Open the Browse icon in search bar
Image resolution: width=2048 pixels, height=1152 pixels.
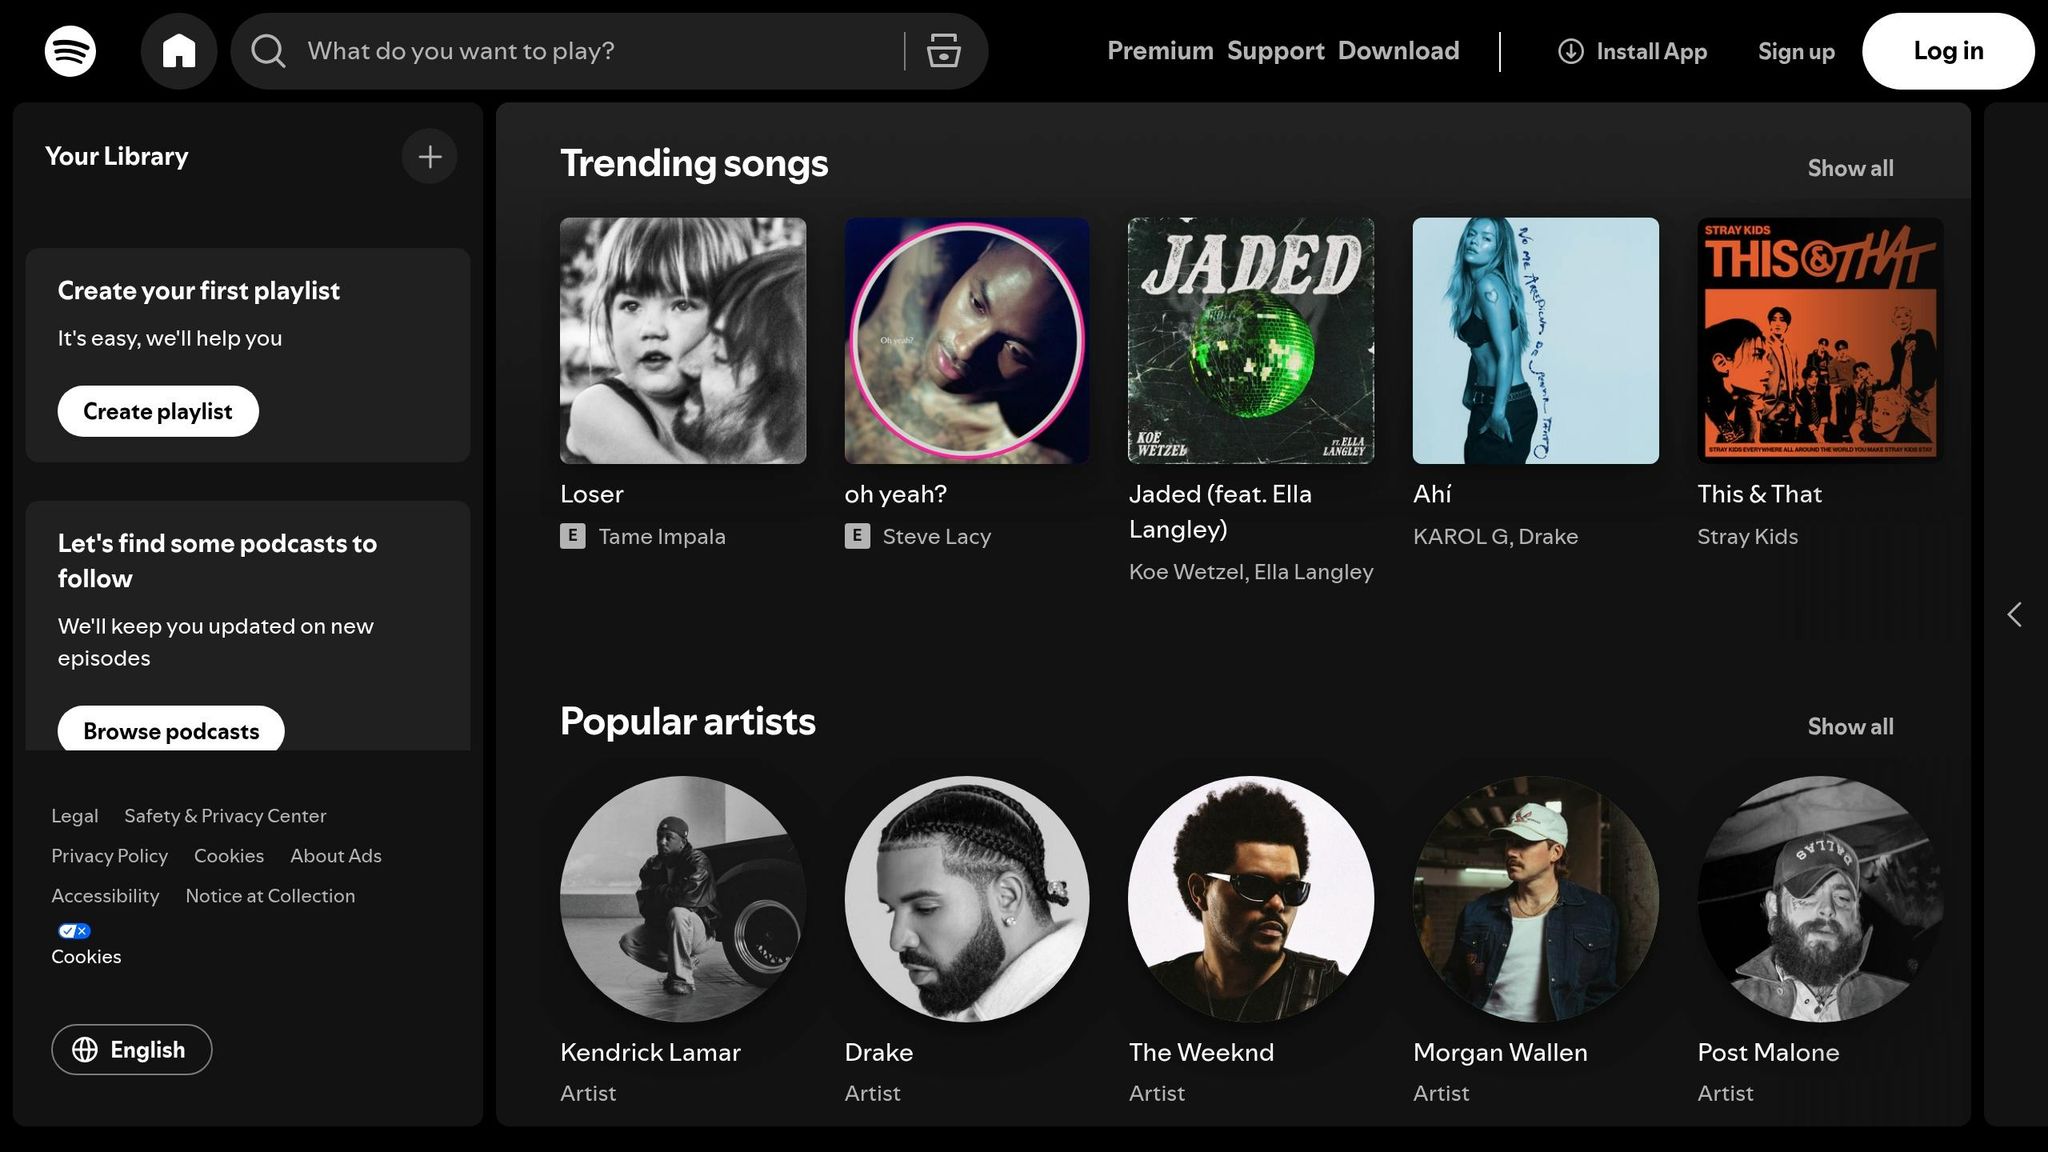(x=943, y=51)
